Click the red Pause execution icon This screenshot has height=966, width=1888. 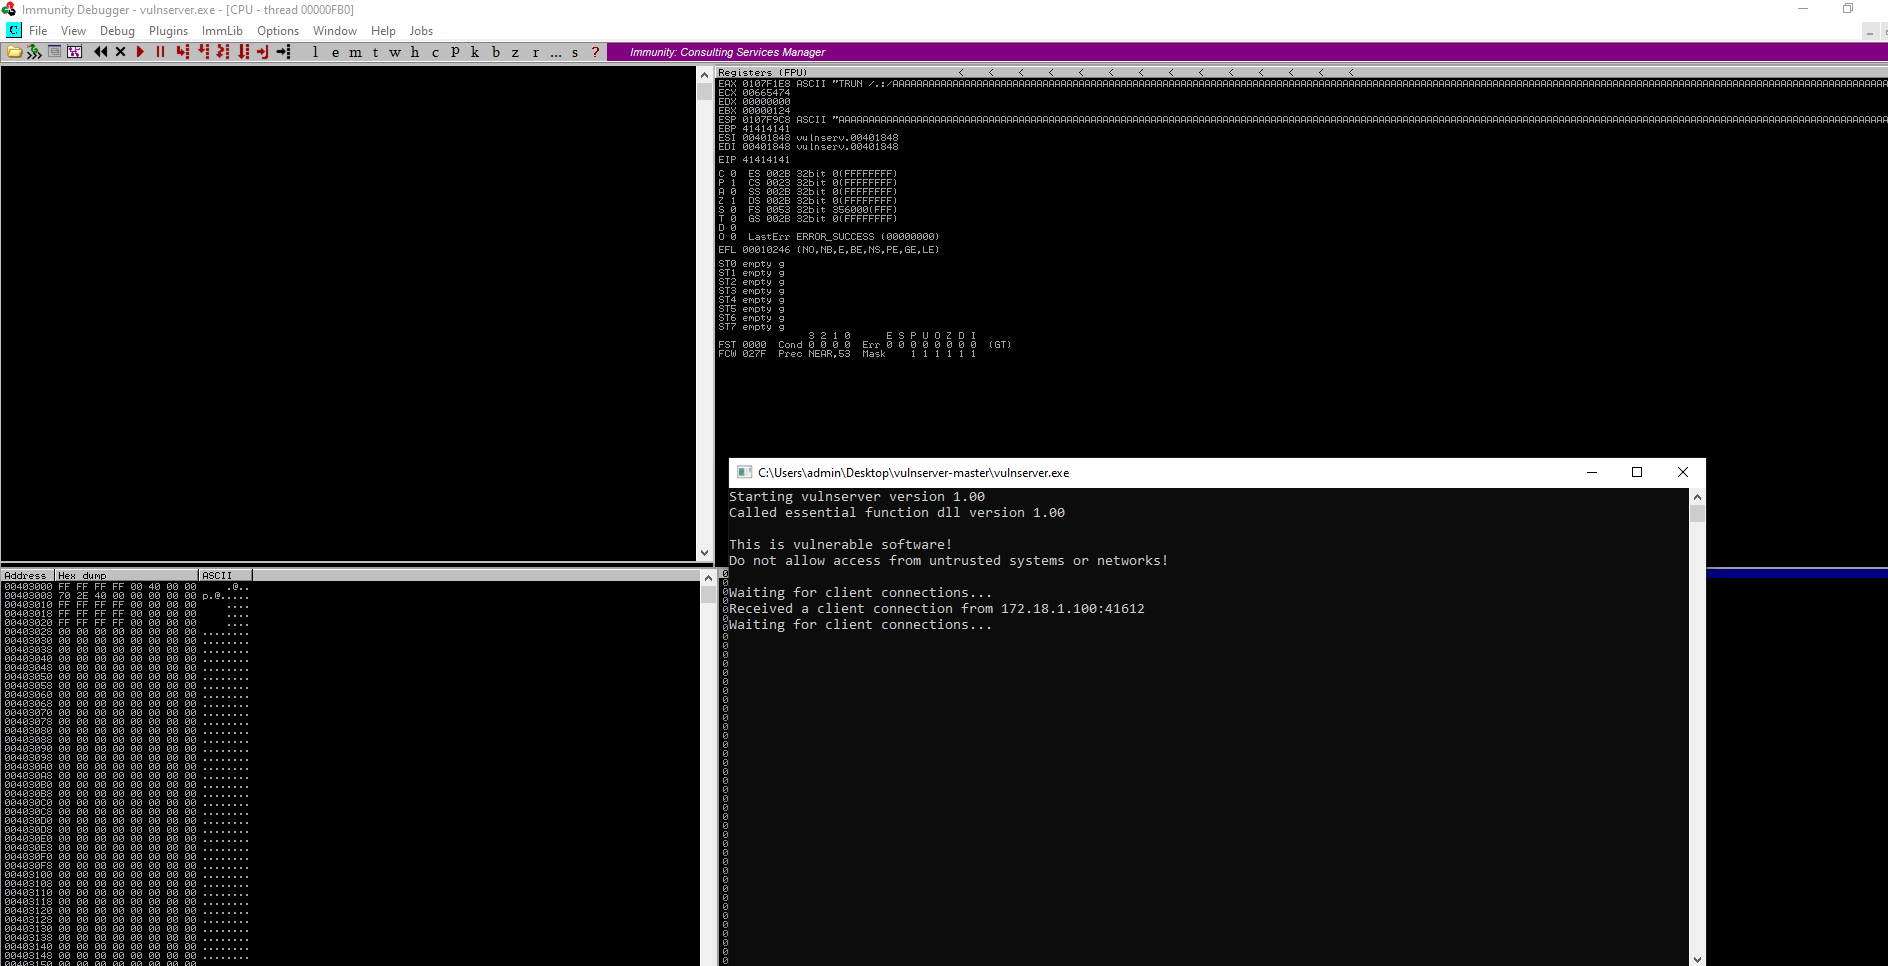[x=160, y=52]
